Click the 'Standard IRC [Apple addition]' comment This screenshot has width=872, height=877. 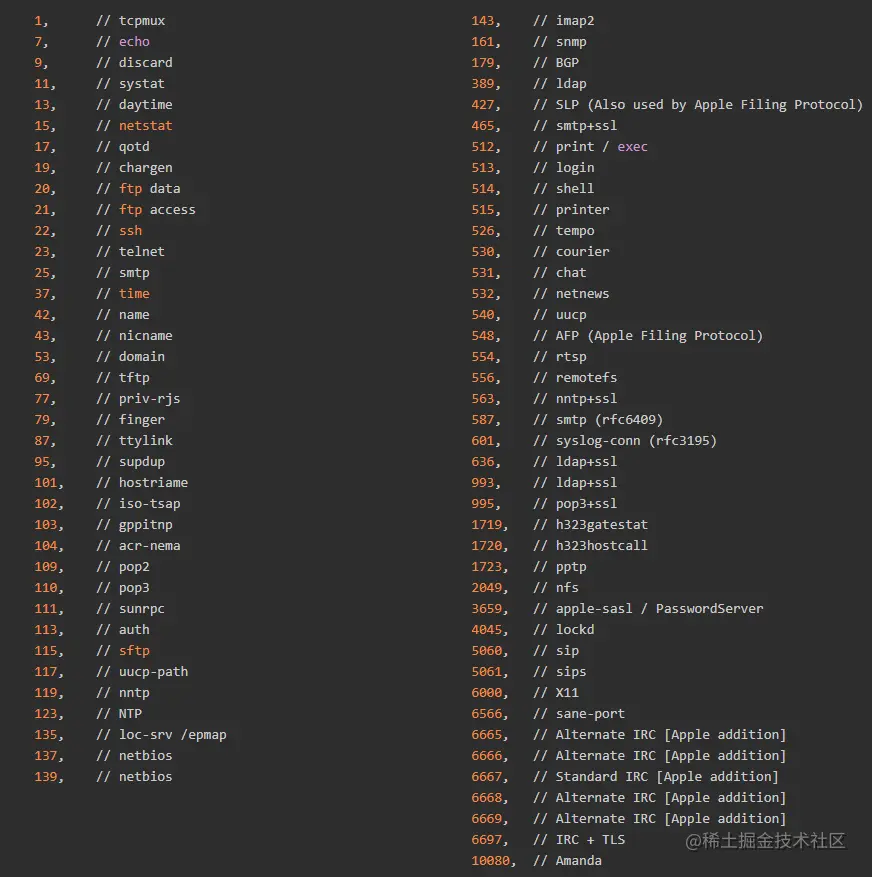[x=667, y=777]
